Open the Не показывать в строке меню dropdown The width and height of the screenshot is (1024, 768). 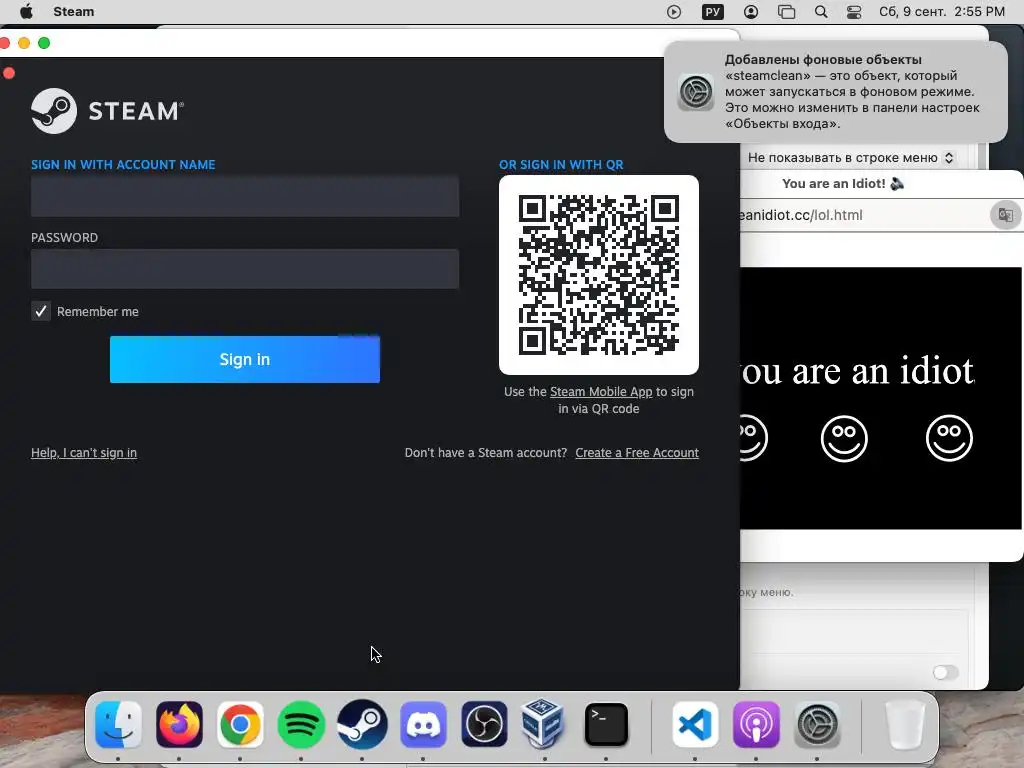[851, 157]
